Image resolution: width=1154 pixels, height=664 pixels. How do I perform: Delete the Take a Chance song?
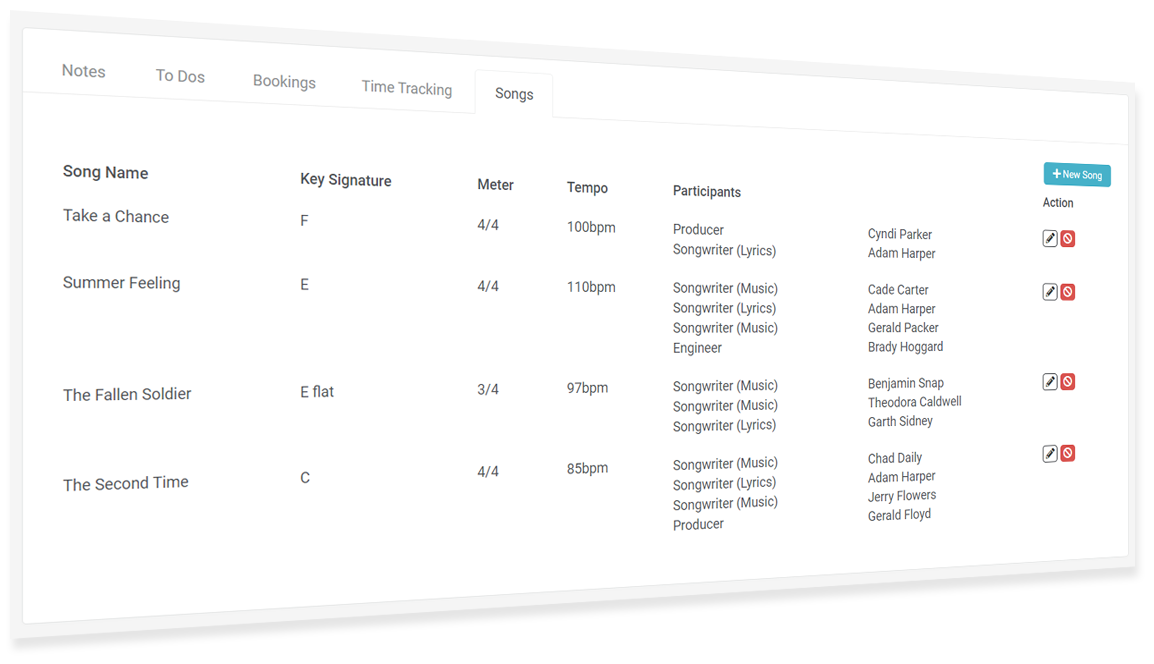1068,239
